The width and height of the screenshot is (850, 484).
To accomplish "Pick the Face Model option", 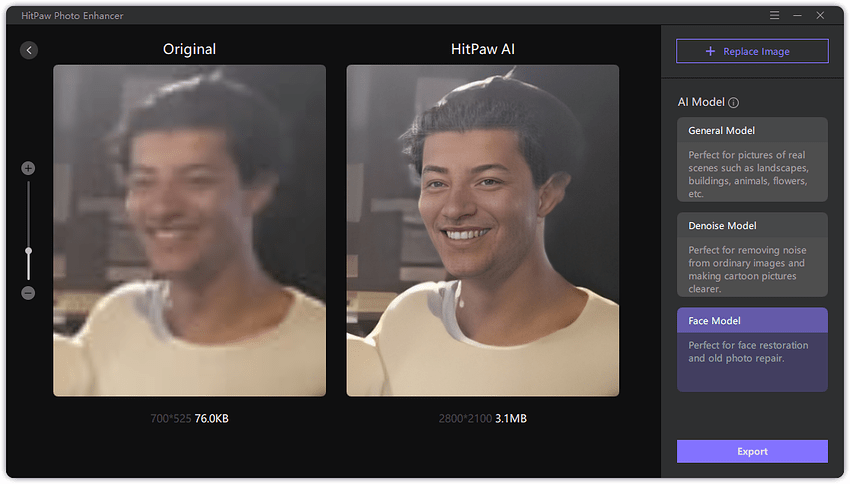I will 752,349.
